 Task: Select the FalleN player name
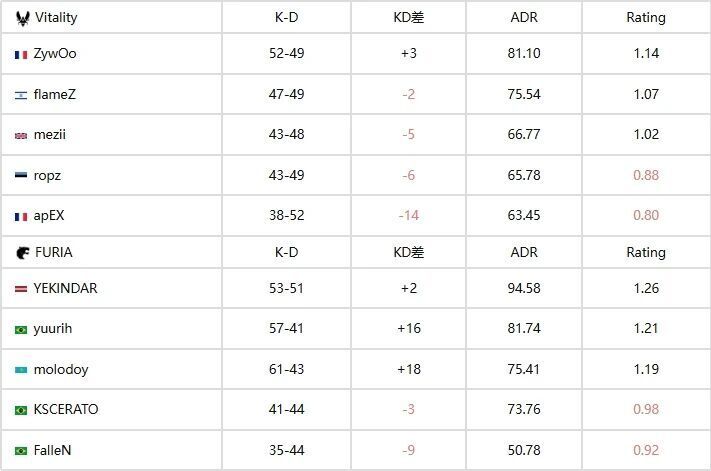pos(52,450)
